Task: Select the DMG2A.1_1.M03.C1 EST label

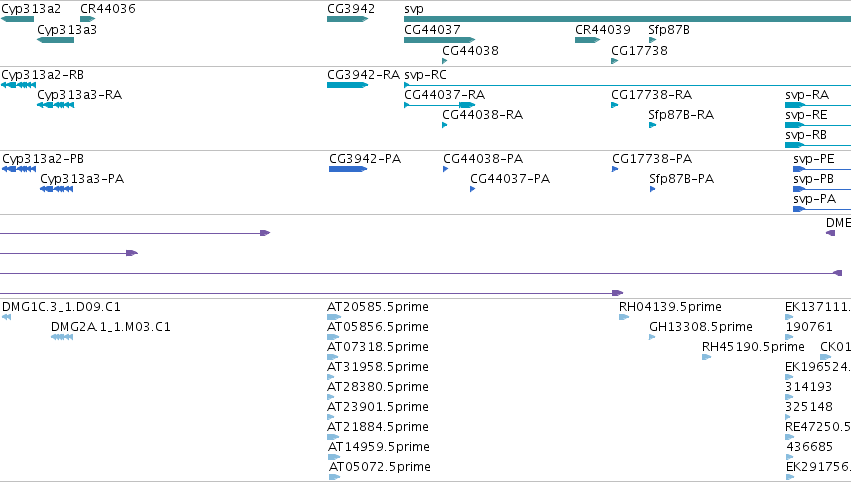Action: pyautogui.click(x=111, y=327)
